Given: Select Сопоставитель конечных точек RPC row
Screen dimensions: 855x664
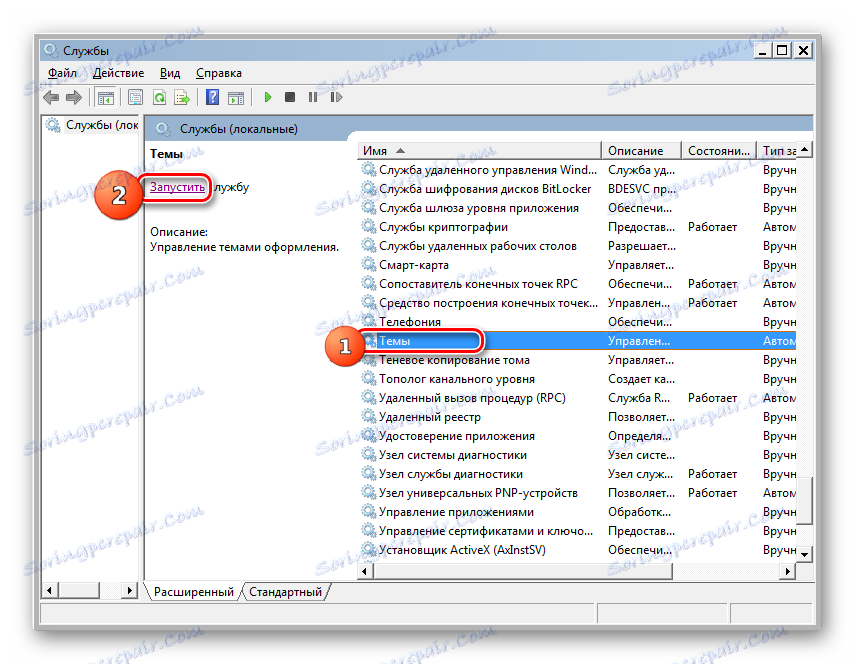Looking at the screenshot, I should coord(577,283).
